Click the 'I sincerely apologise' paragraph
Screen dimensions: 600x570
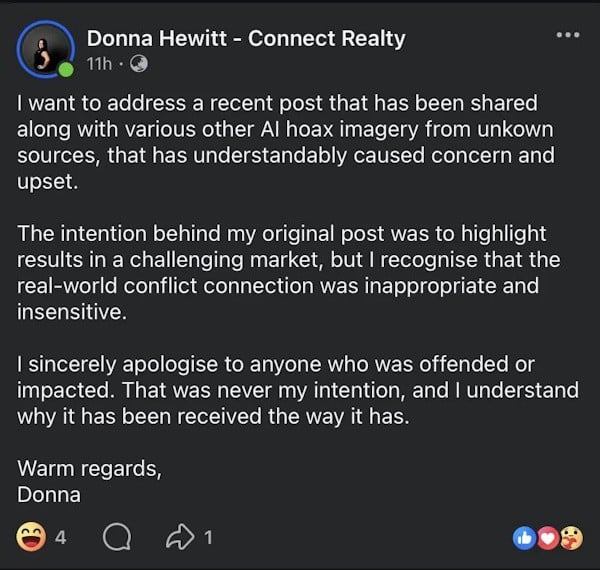[x=298, y=390]
